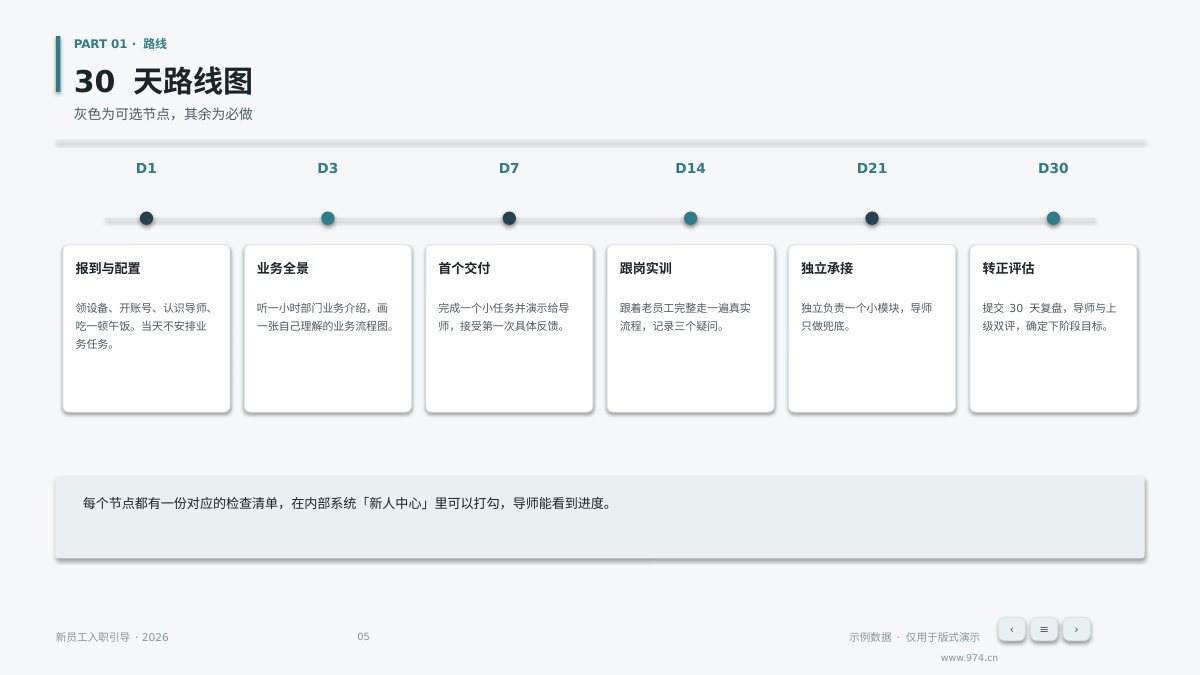Click subtitle 灰色为可选节点，其余为必做
The height and width of the screenshot is (675, 1200).
pos(163,114)
